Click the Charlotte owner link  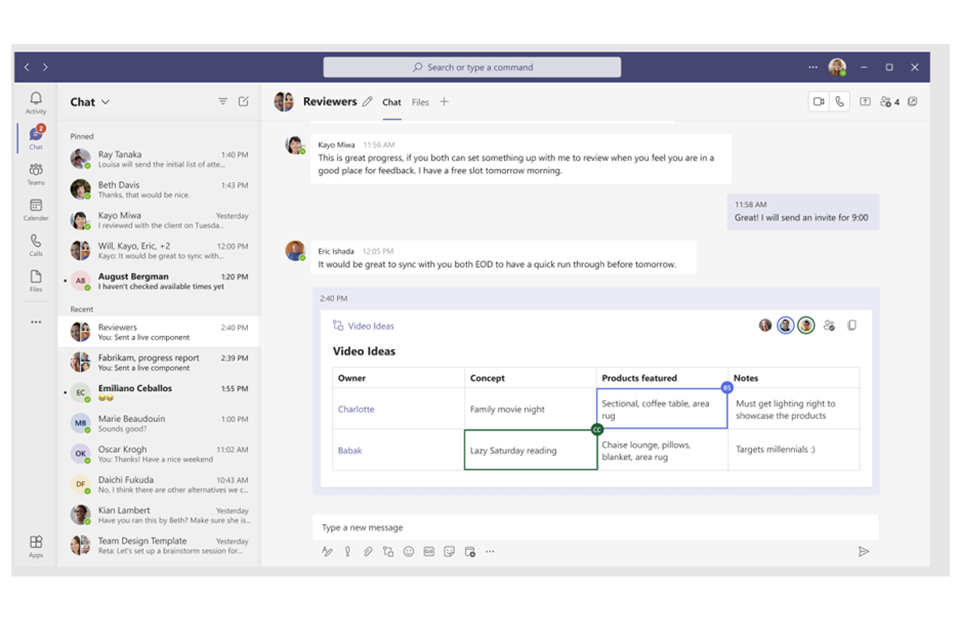356,409
